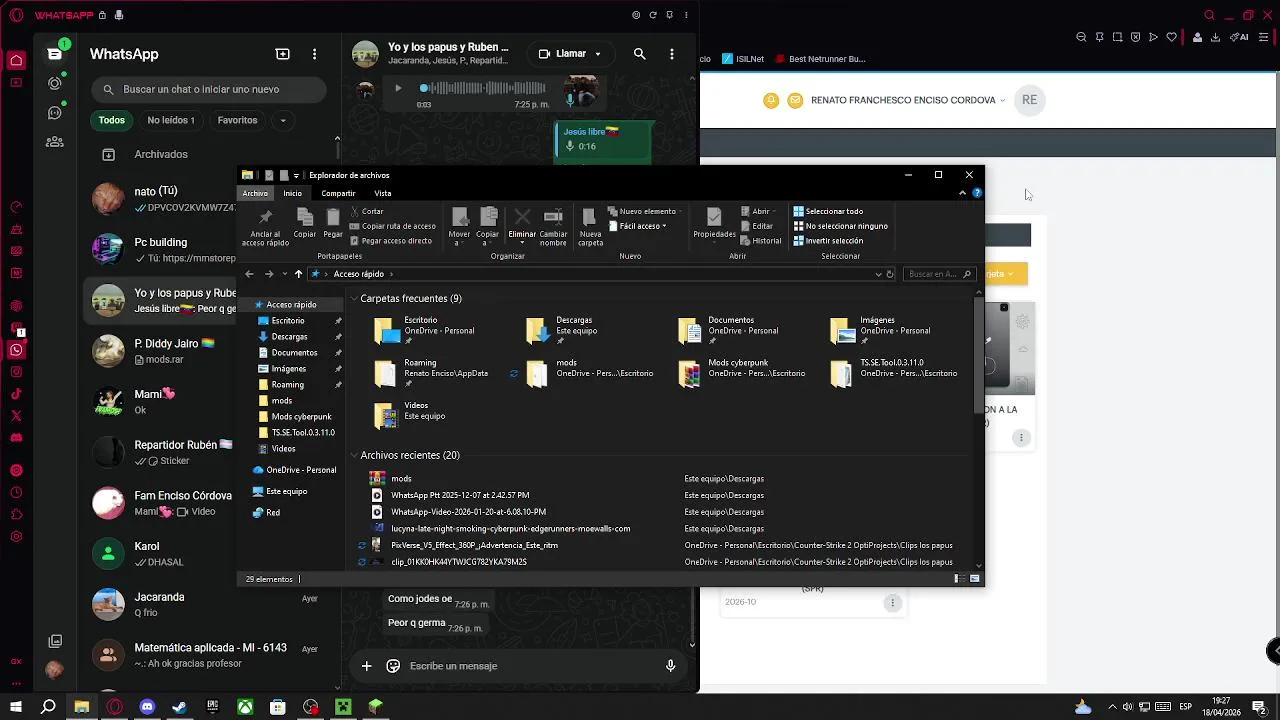
Task: Open WhatsApp Channels icon in left rail
Action: coord(55,113)
